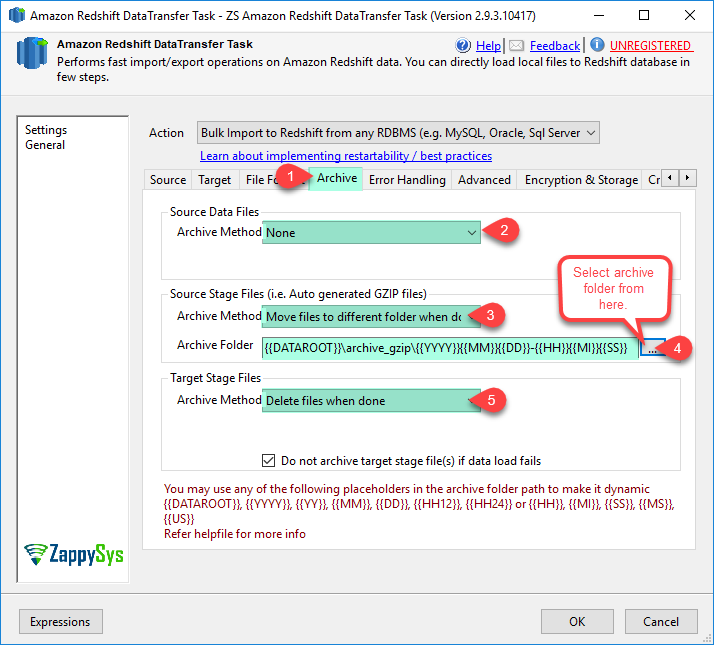Click the Expressions button
This screenshot has width=714, height=645.
click(x=61, y=621)
